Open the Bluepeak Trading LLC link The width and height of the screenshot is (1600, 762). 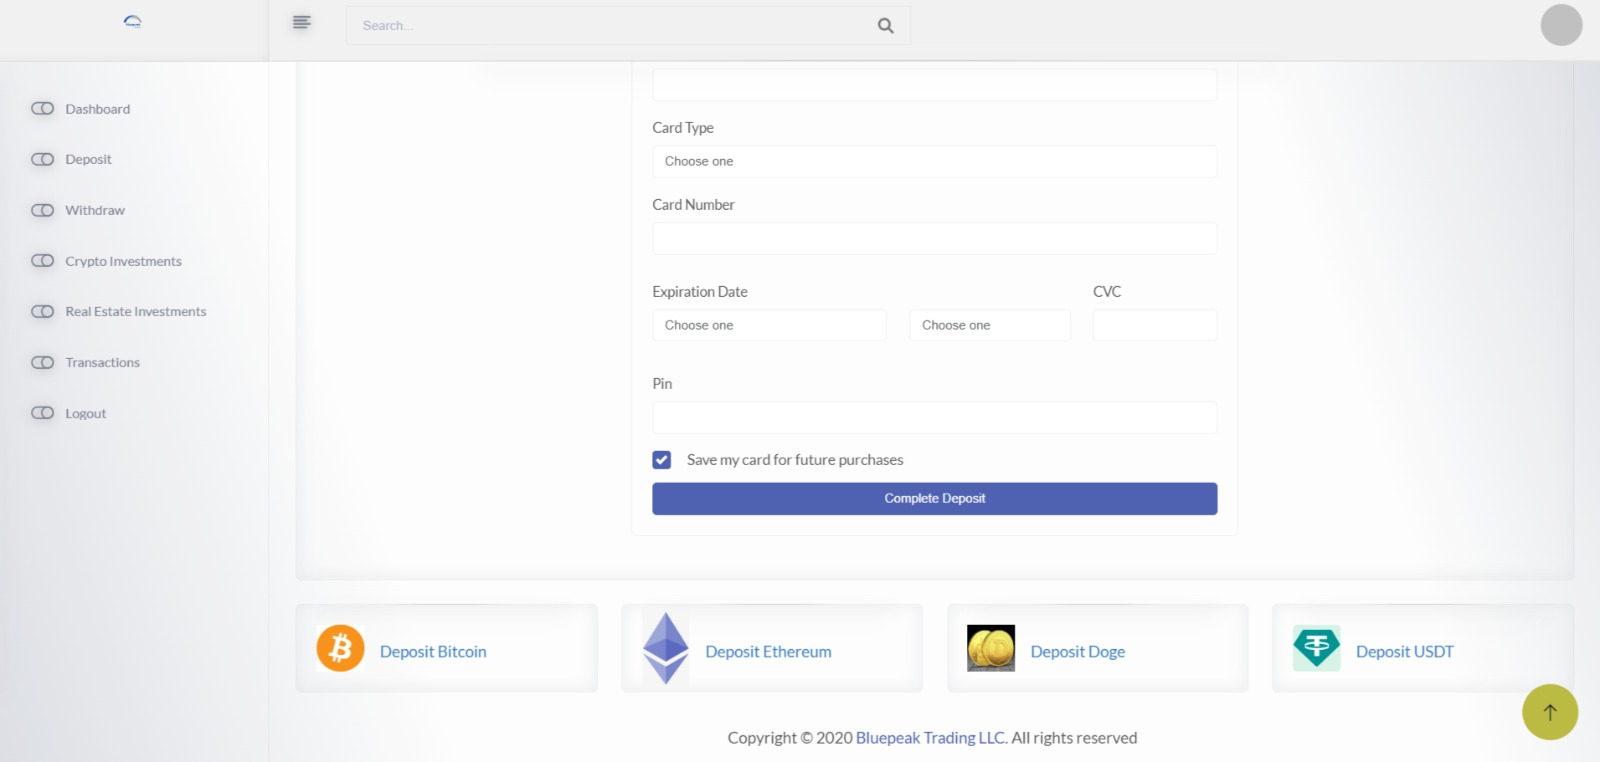point(931,738)
